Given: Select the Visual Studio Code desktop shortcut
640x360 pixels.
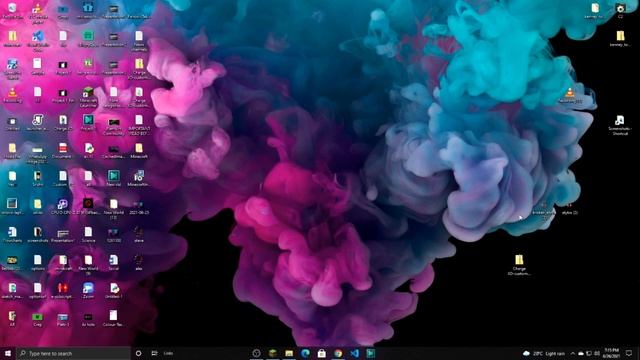Looking at the screenshot, I should [x=38, y=40].
